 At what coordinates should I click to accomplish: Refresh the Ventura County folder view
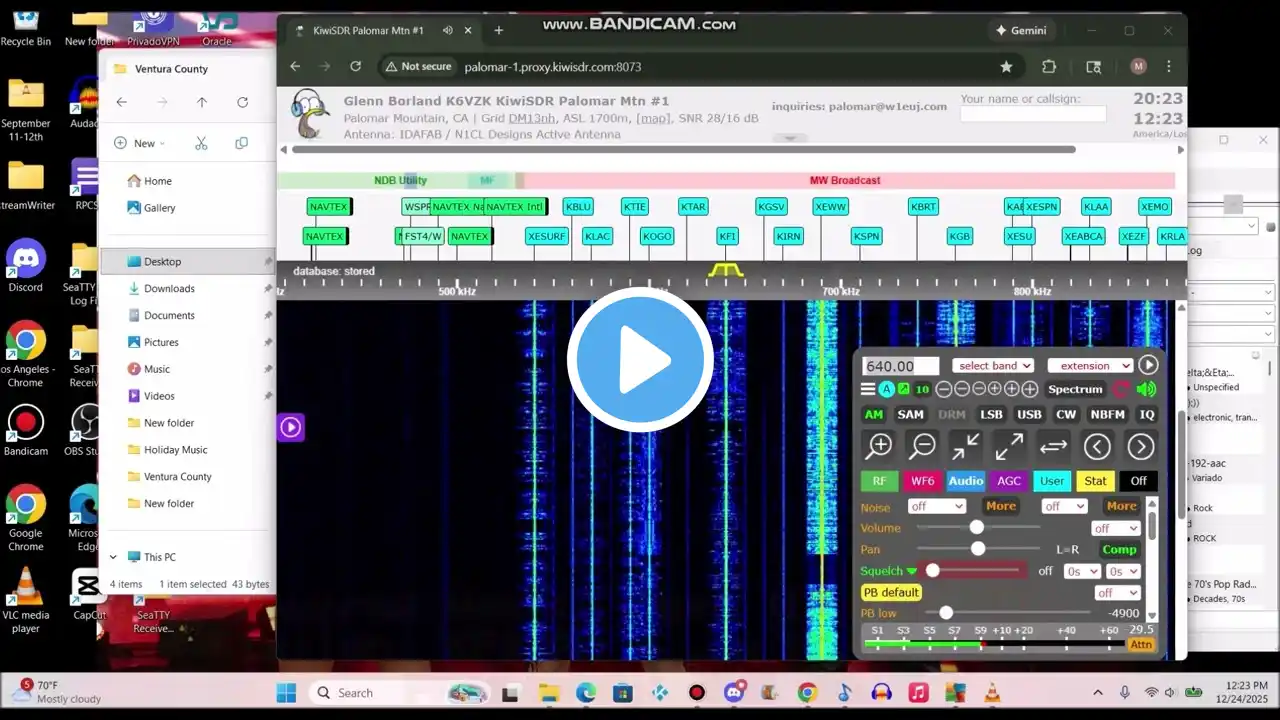coord(242,102)
